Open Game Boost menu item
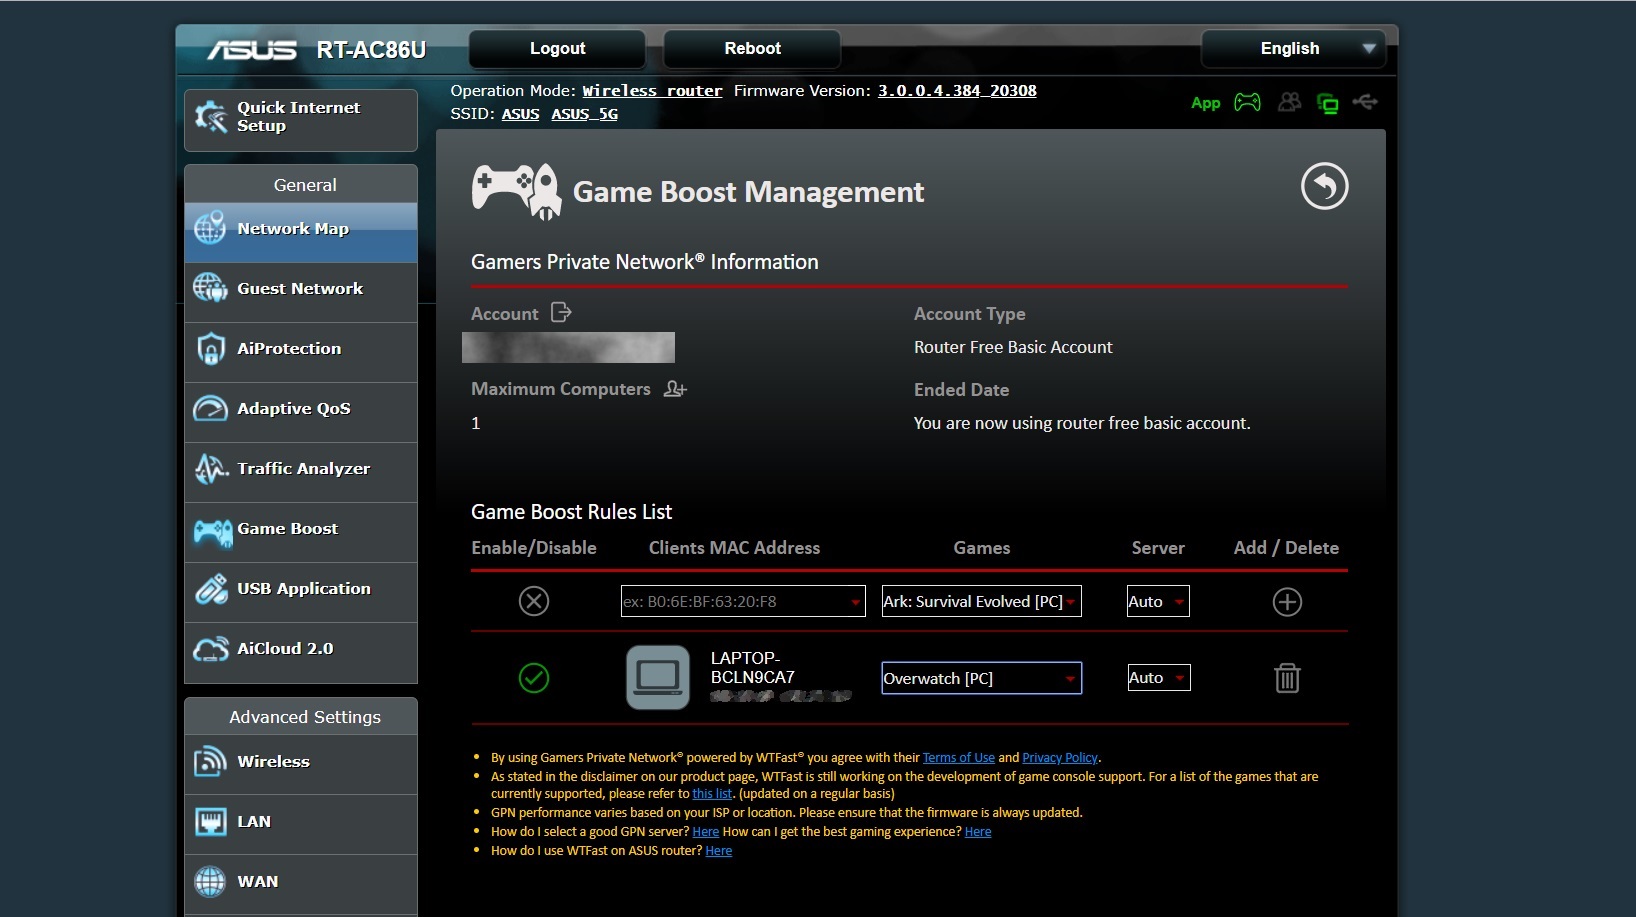Viewport: 1636px width, 917px height. coord(301,532)
